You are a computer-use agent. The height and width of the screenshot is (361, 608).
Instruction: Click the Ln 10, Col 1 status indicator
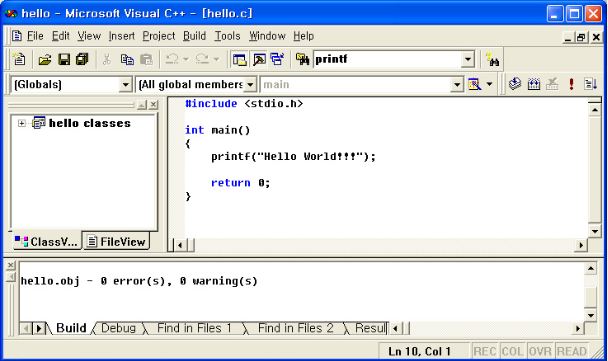pyautogui.click(x=420, y=351)
